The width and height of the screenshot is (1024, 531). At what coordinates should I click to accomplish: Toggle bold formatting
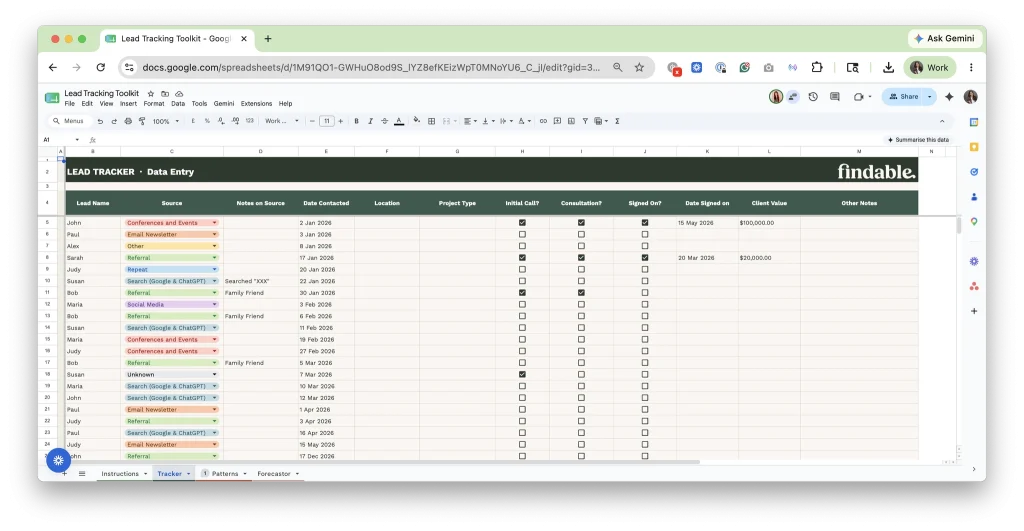(356, 121)
